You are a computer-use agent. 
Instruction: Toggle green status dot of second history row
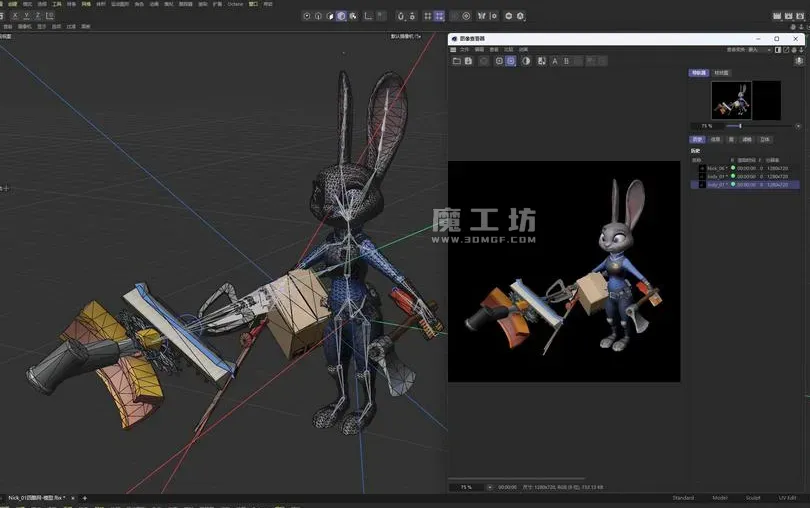pyautogui.click(x=733, y=176)
